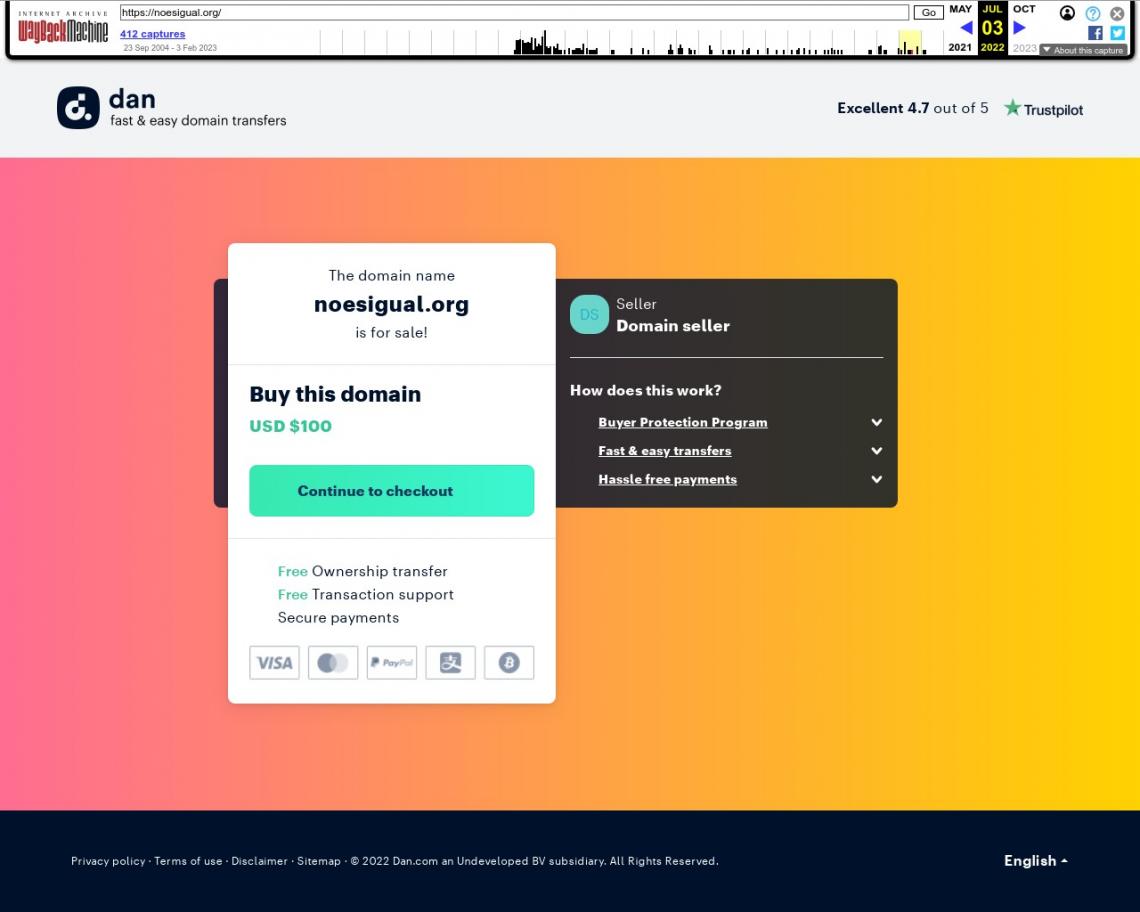Click the dan logo icon

79,108
